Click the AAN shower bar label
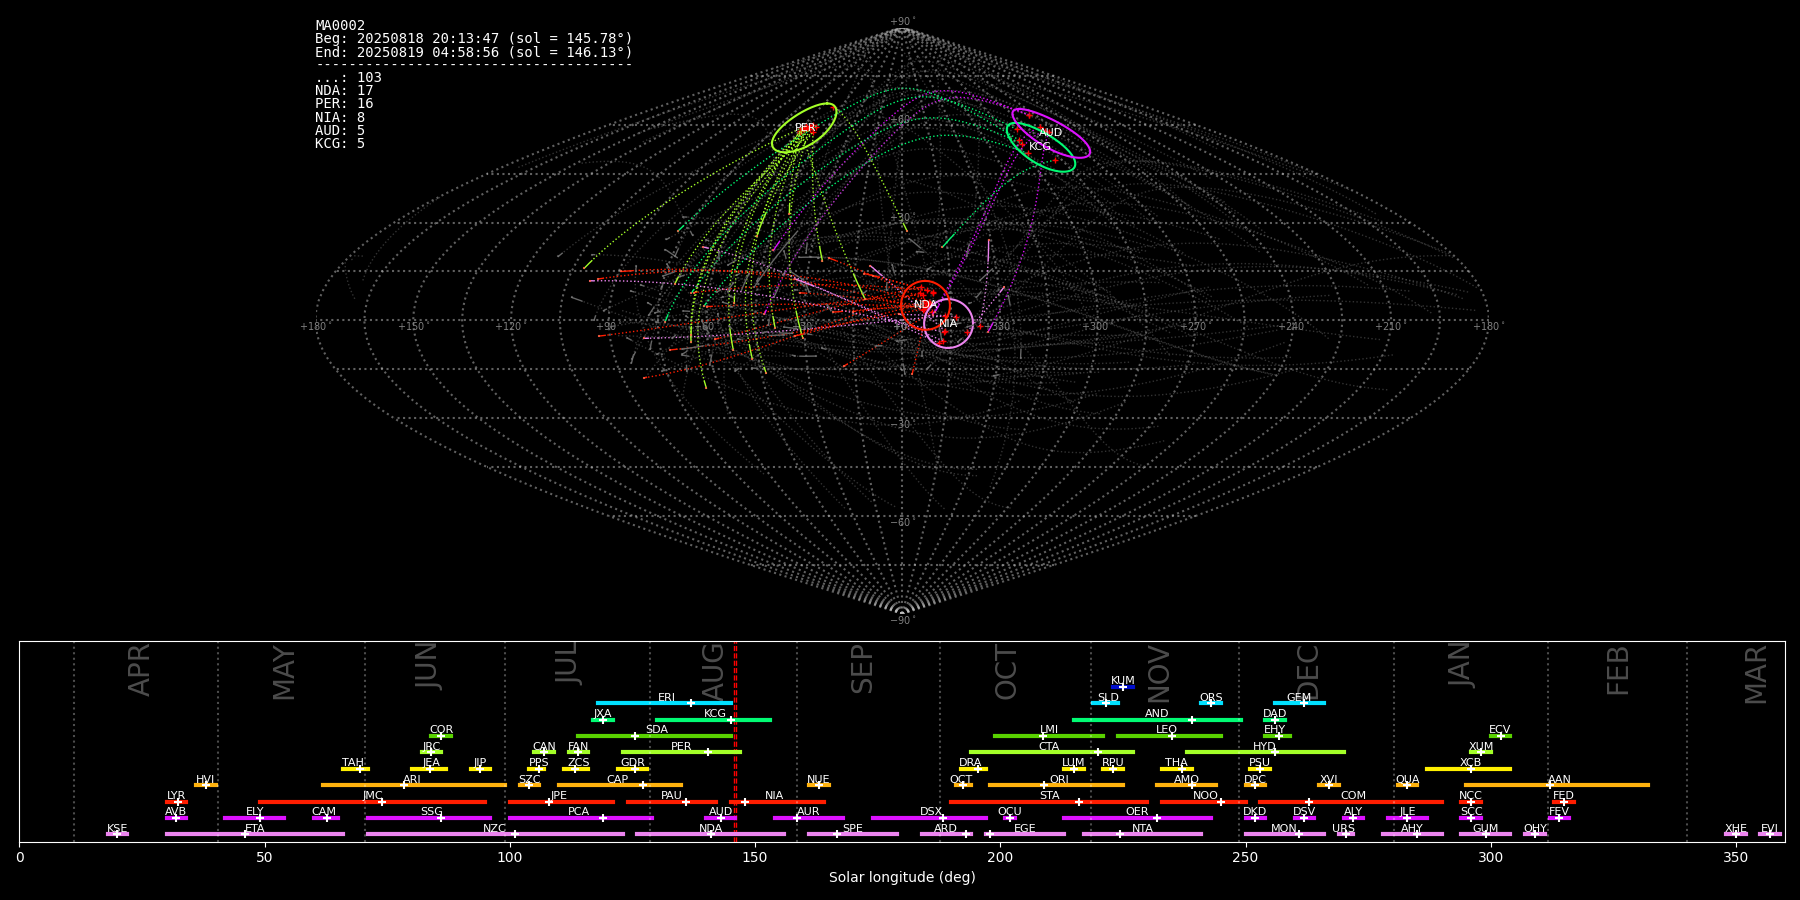The image size is (1800, 900). pyautogui.click(x=1559, y=780)
